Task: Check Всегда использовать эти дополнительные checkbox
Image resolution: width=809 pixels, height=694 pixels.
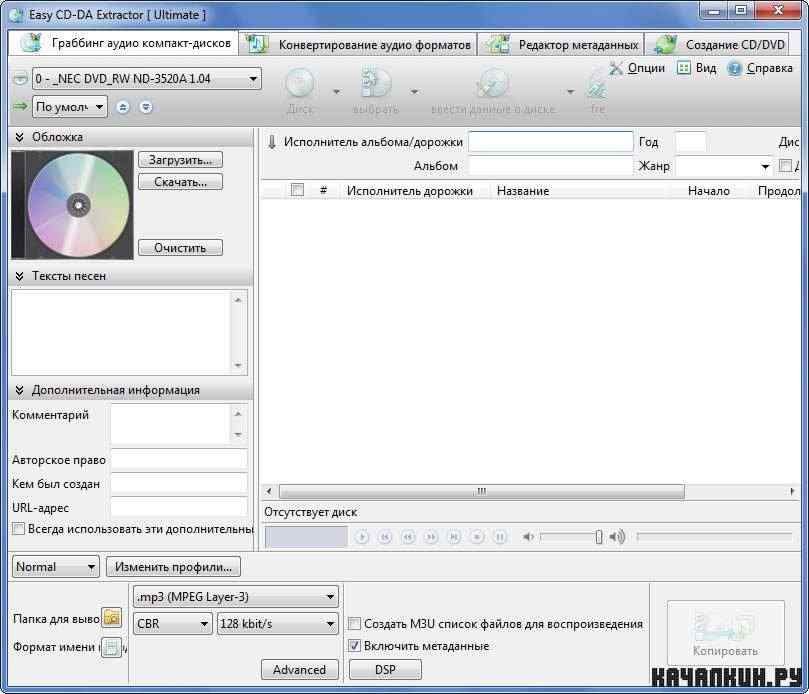Action: pyautogui.click(x=19, y=528)
